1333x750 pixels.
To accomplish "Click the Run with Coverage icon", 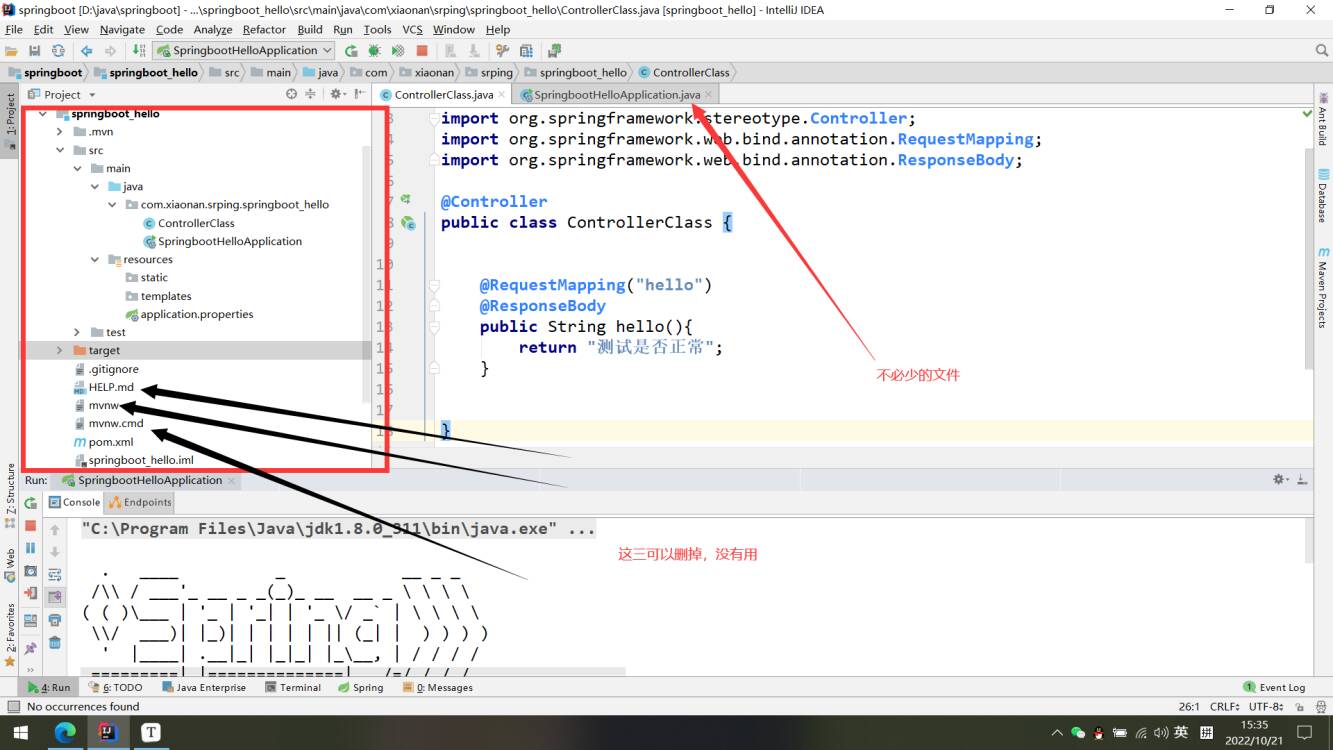I will pos(398,50).
